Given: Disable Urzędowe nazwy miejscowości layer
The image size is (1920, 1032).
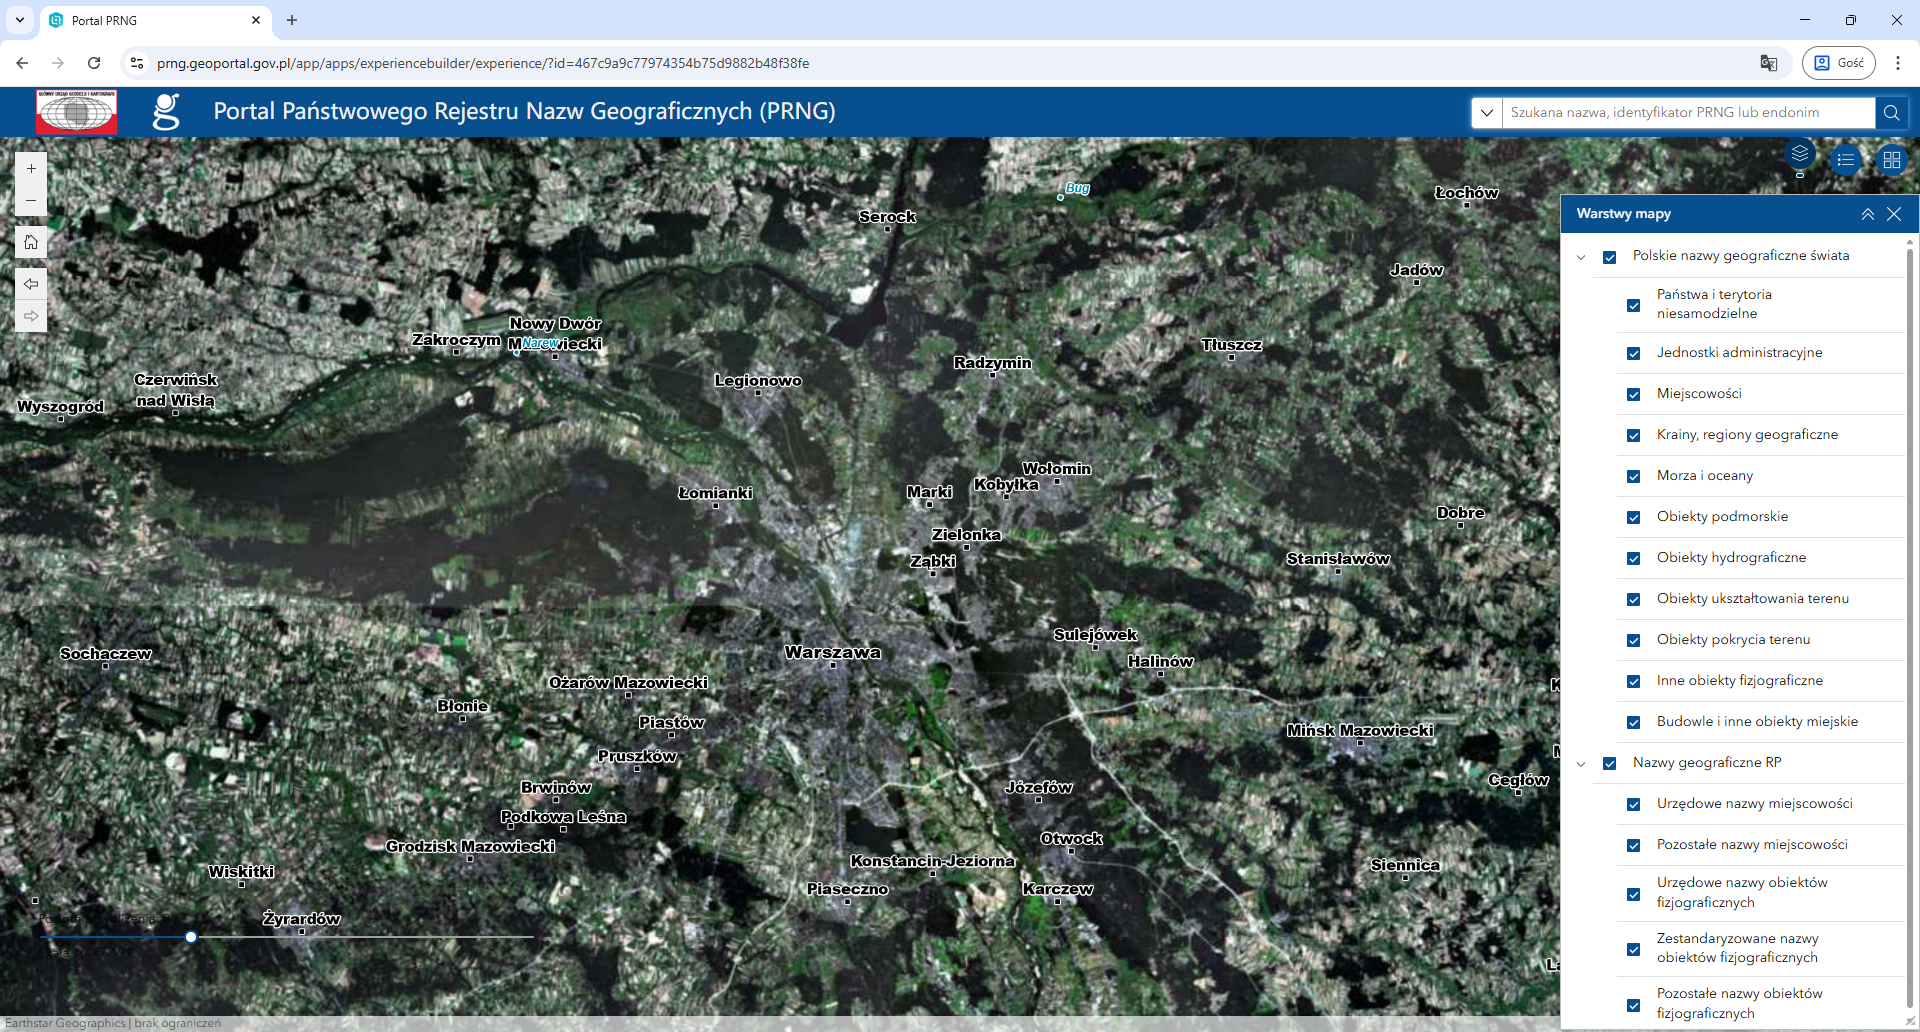Looking at the screenshot, I should tap(1634, 804).
